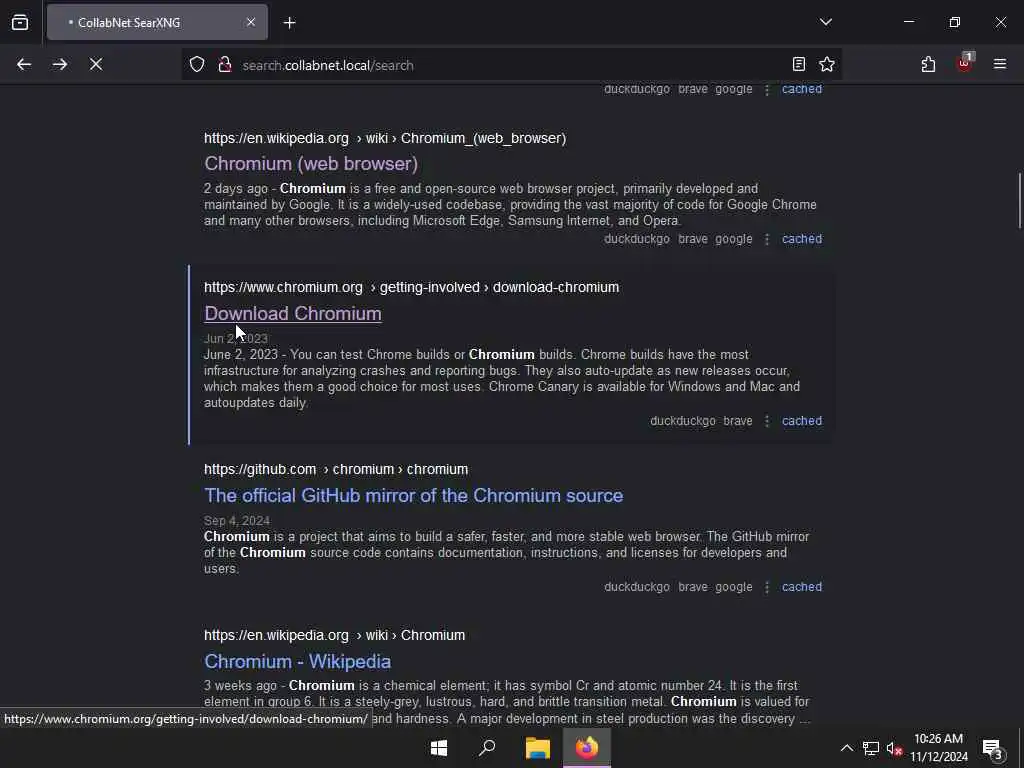The height and width of the screenshot is (768, 1024).
Task: Open Firefox application menu hamburger
Action: 1000,64
